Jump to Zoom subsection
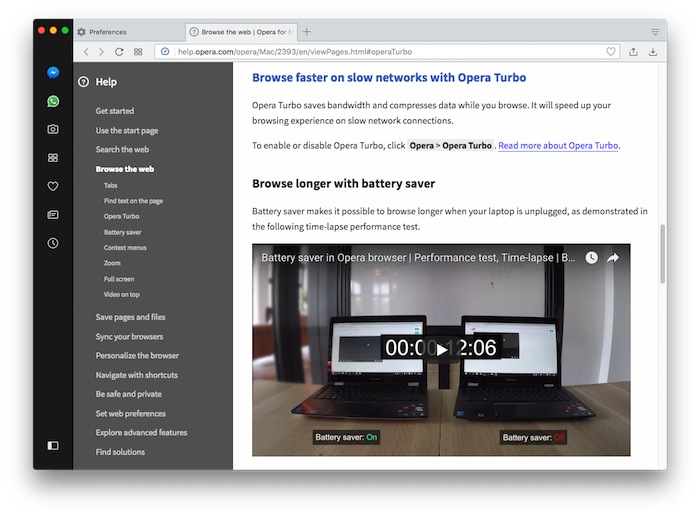Viewport: 700px width, 517px height. click(x=112, y=263)
